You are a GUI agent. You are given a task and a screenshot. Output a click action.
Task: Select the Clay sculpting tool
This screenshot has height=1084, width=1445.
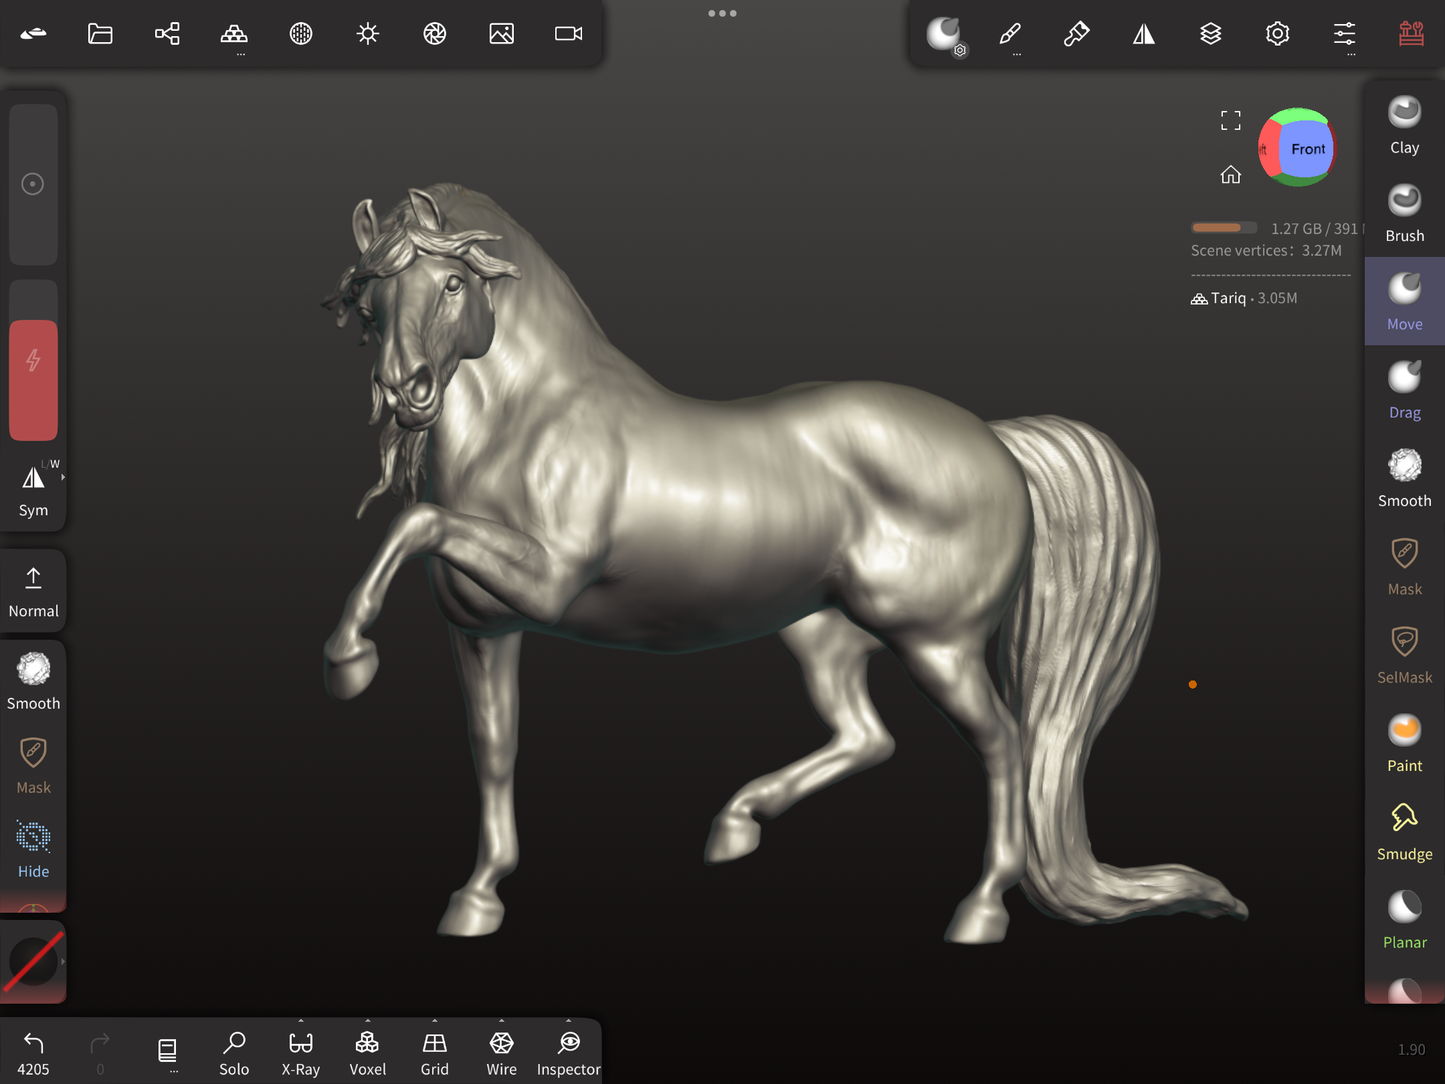pyautogui.click(x=1404, y=126)
